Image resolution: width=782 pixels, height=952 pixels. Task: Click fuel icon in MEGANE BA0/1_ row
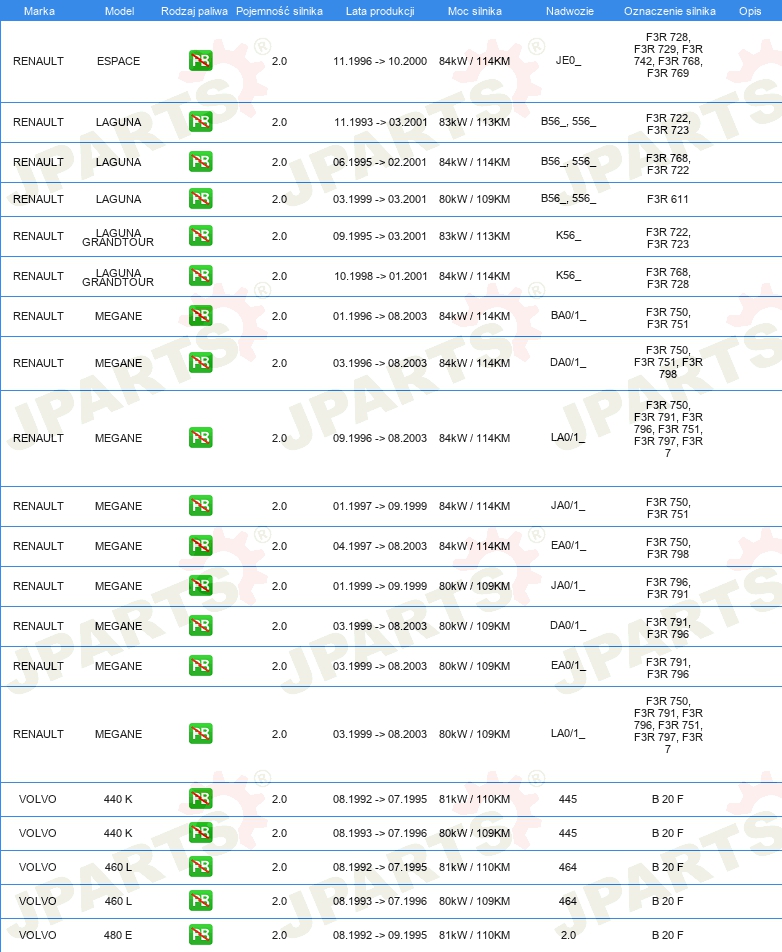point(200,316)
